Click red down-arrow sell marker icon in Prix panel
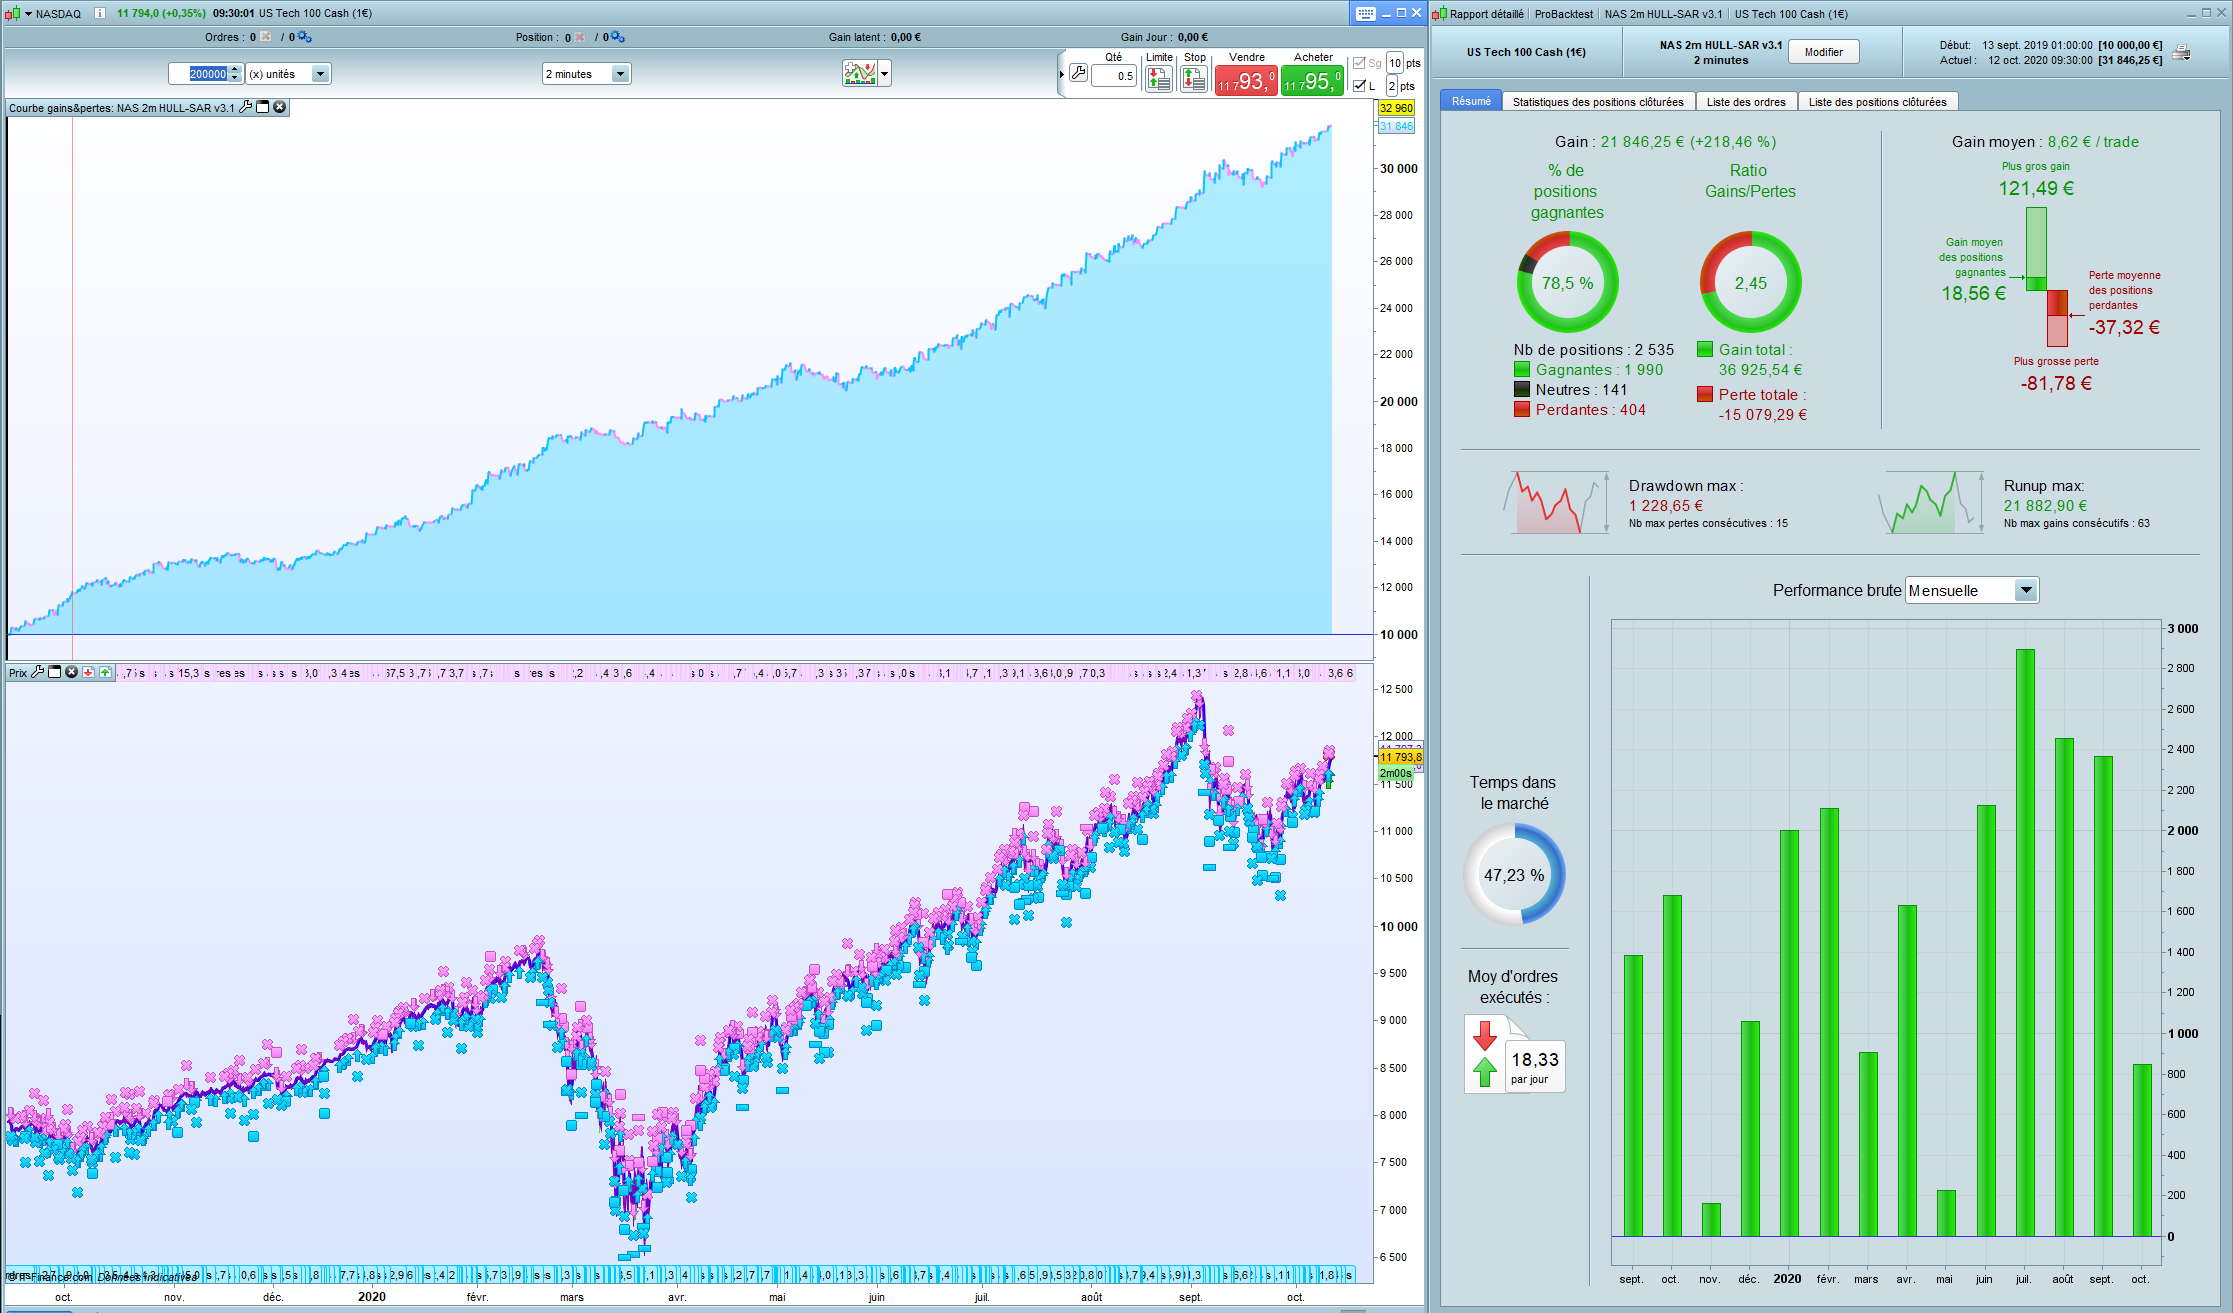 (x=88, y=672)
